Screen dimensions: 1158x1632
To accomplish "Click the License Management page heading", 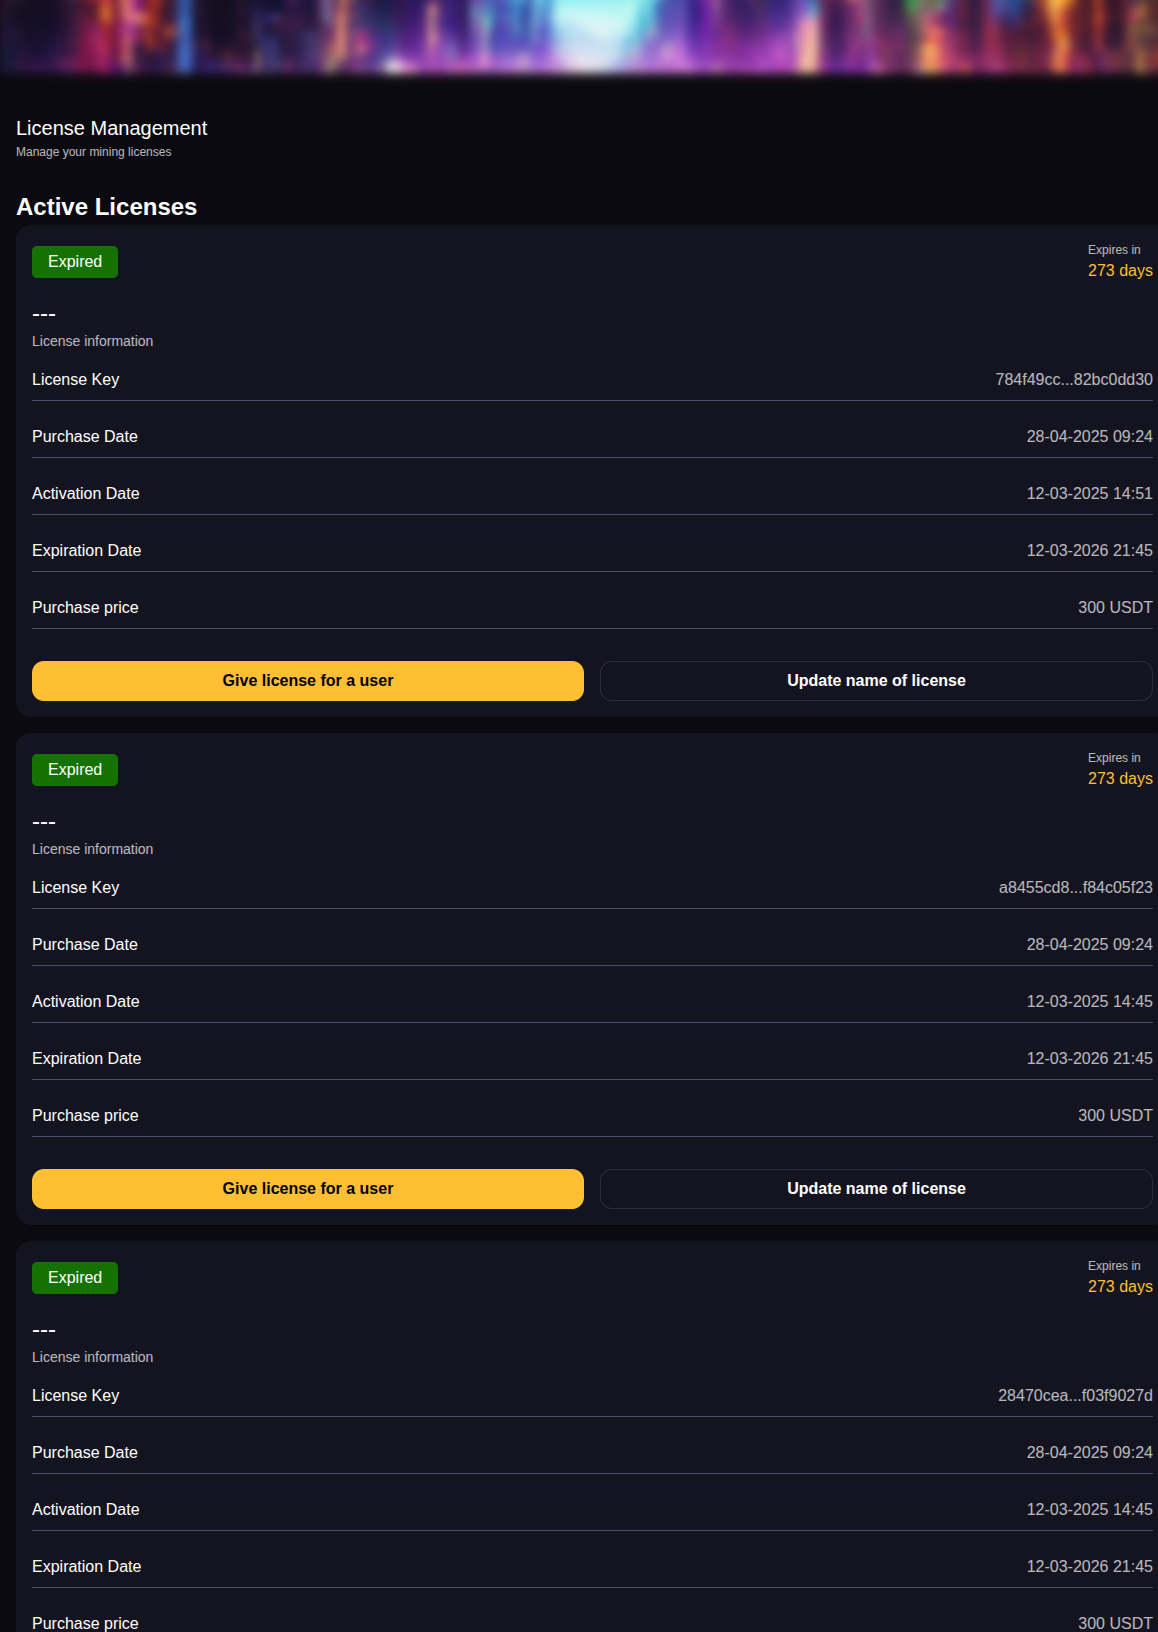I will pos(112,129).
